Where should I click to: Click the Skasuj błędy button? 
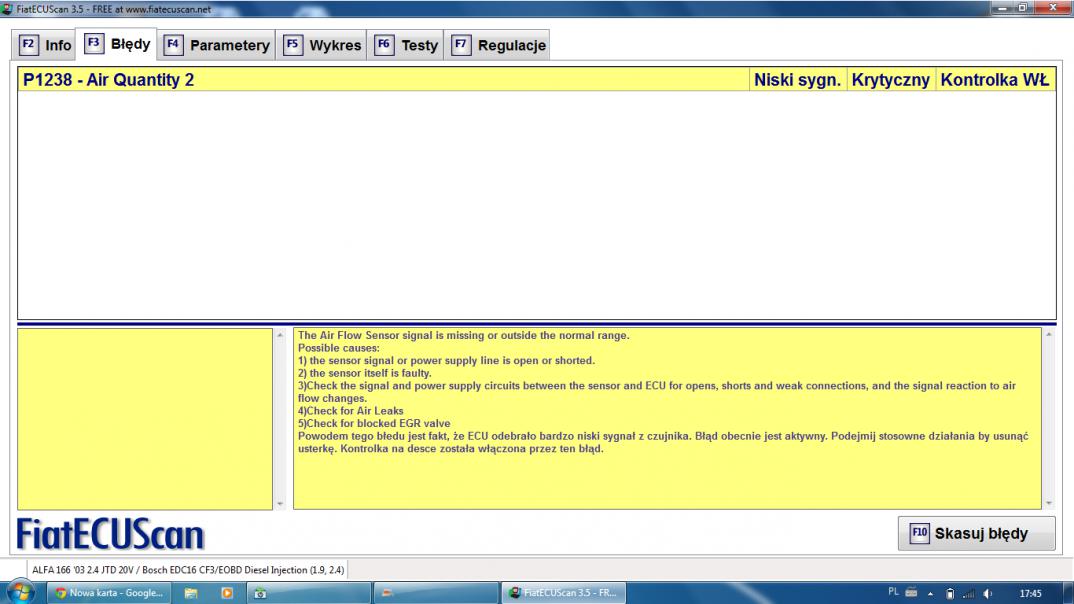[x=976, y=533]
